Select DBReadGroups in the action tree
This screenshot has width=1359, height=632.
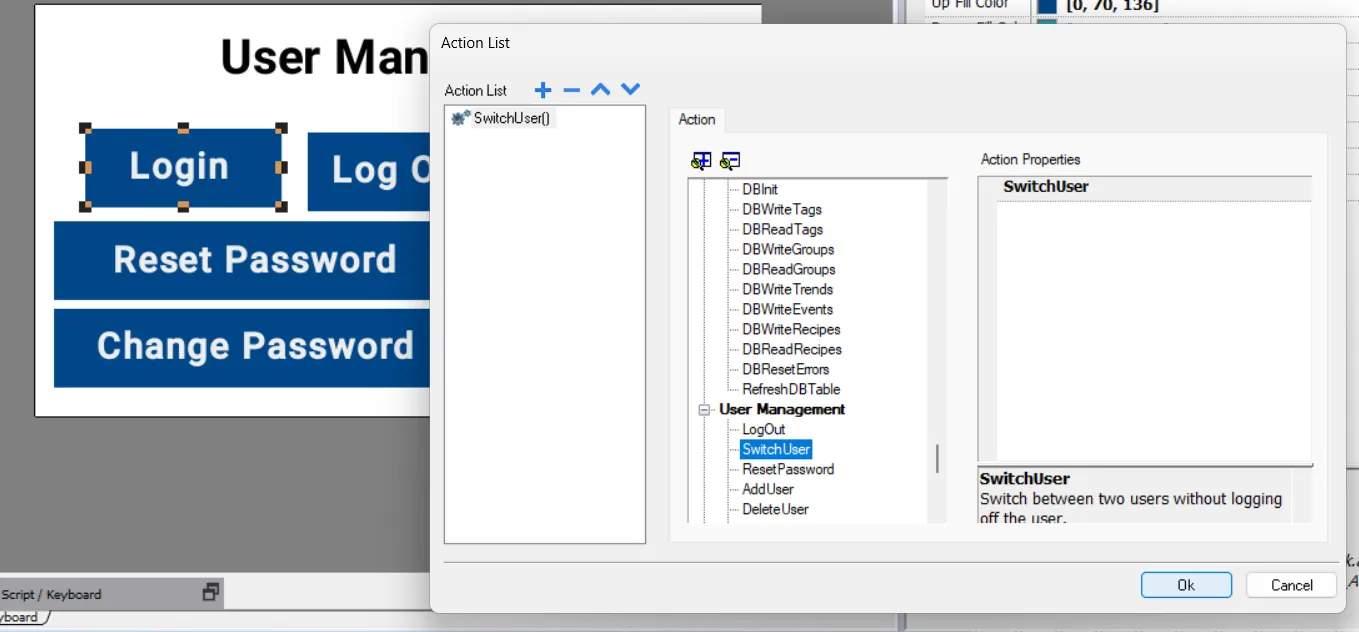789,269
